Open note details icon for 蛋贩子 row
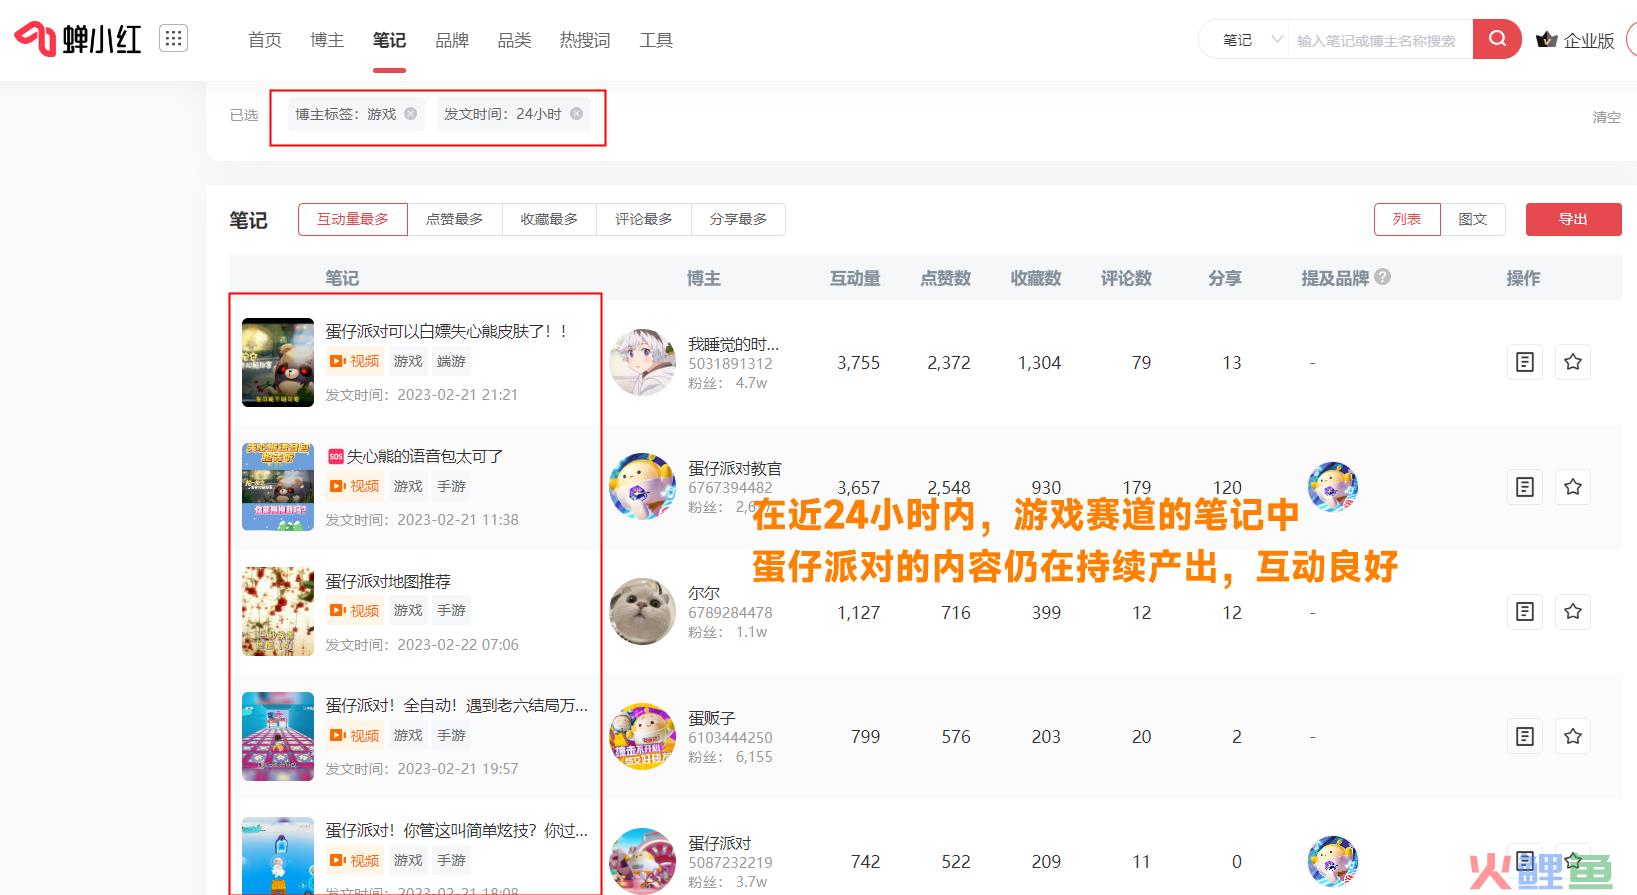 coord(1525,736)
